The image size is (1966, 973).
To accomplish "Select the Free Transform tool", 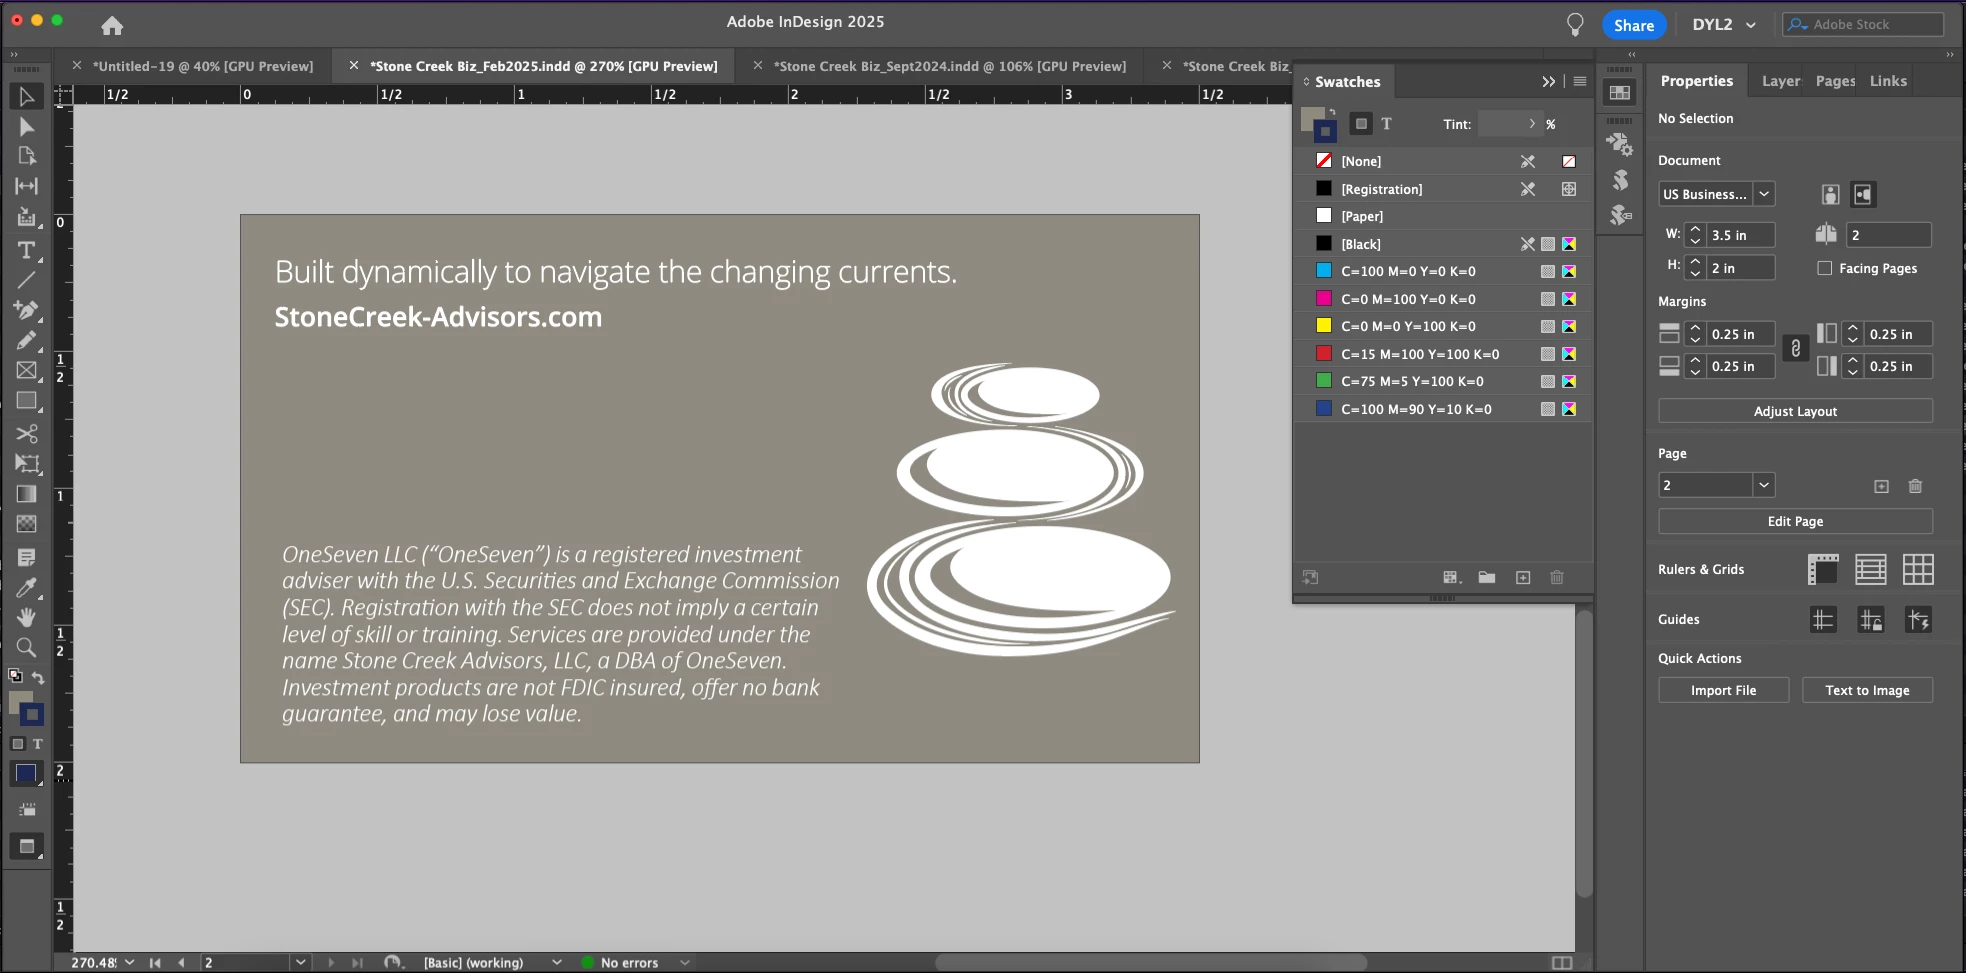I will [x=27, y=463].
